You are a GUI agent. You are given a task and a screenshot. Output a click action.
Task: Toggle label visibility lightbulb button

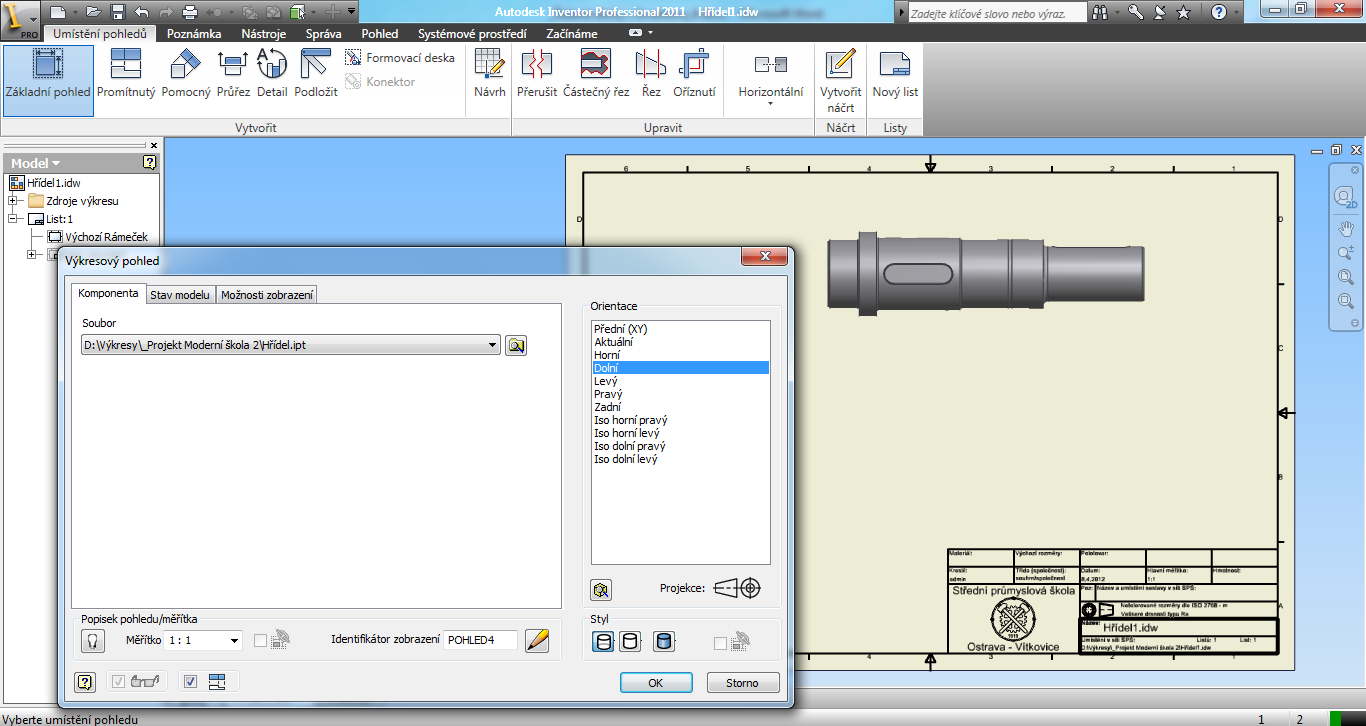click(x=91, y=641)
